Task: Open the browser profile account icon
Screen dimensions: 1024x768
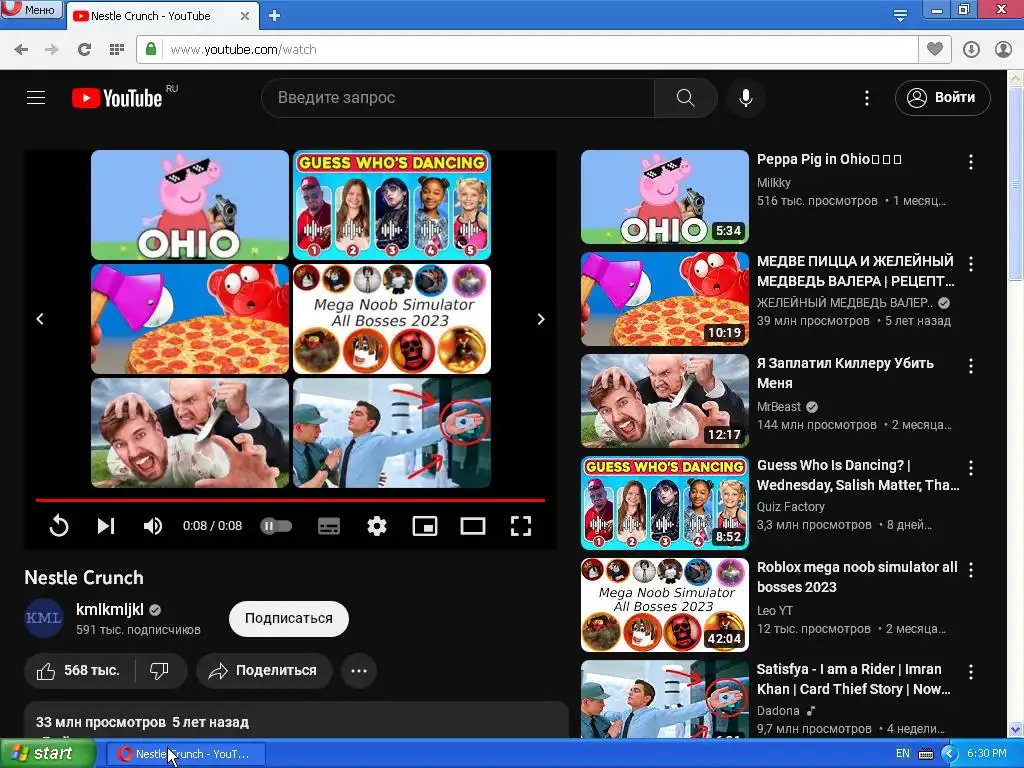Action: [1003, 50]
